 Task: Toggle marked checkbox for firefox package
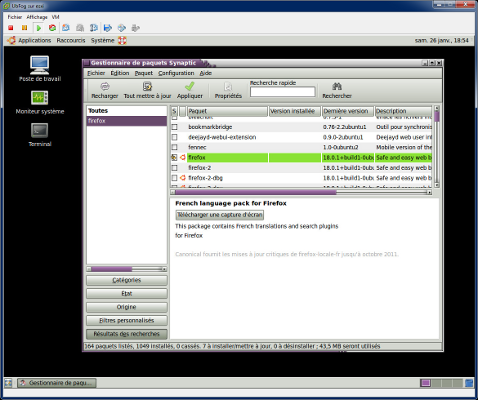point(174,157)
